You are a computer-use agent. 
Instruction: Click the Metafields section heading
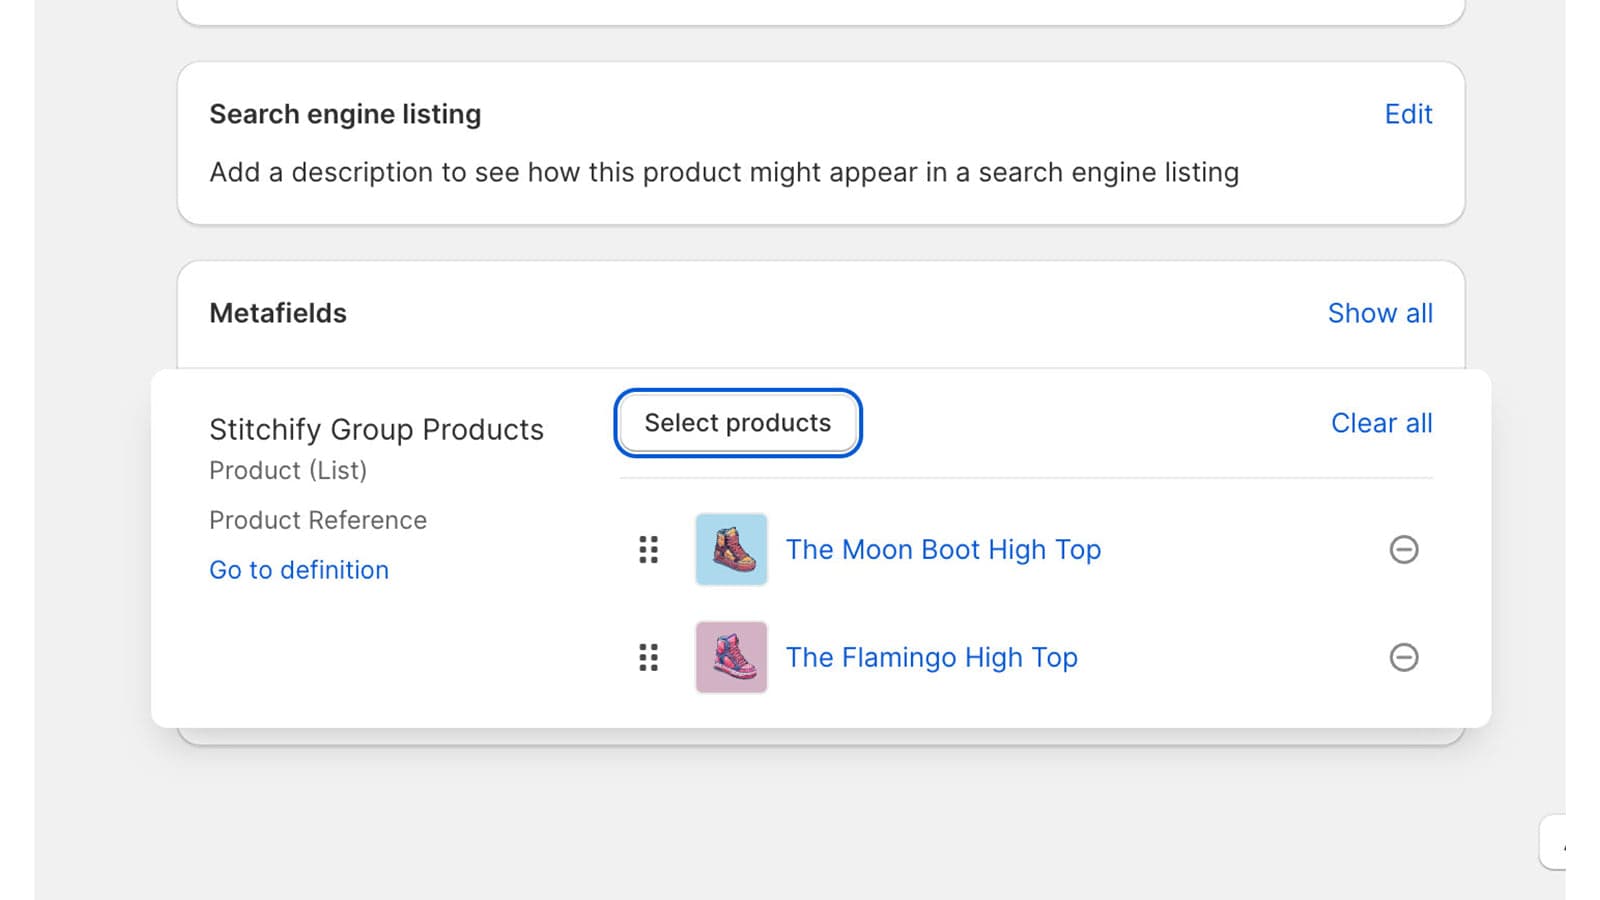(278, 313)
